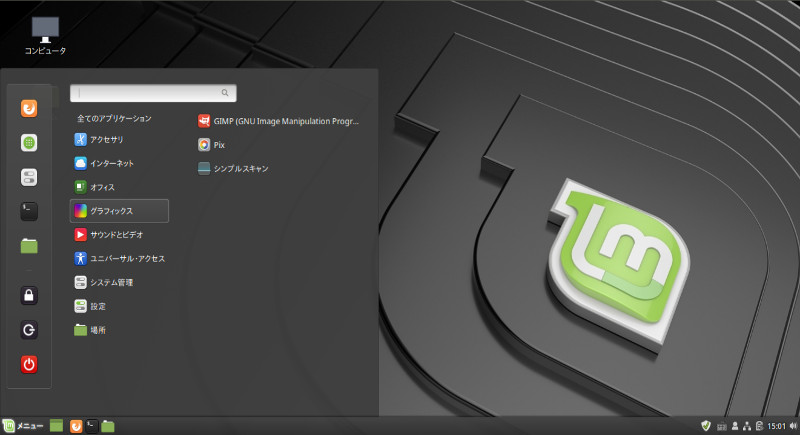Open the network connection tray icon
The height and width of the screenshot is (435, 800).
747,426
